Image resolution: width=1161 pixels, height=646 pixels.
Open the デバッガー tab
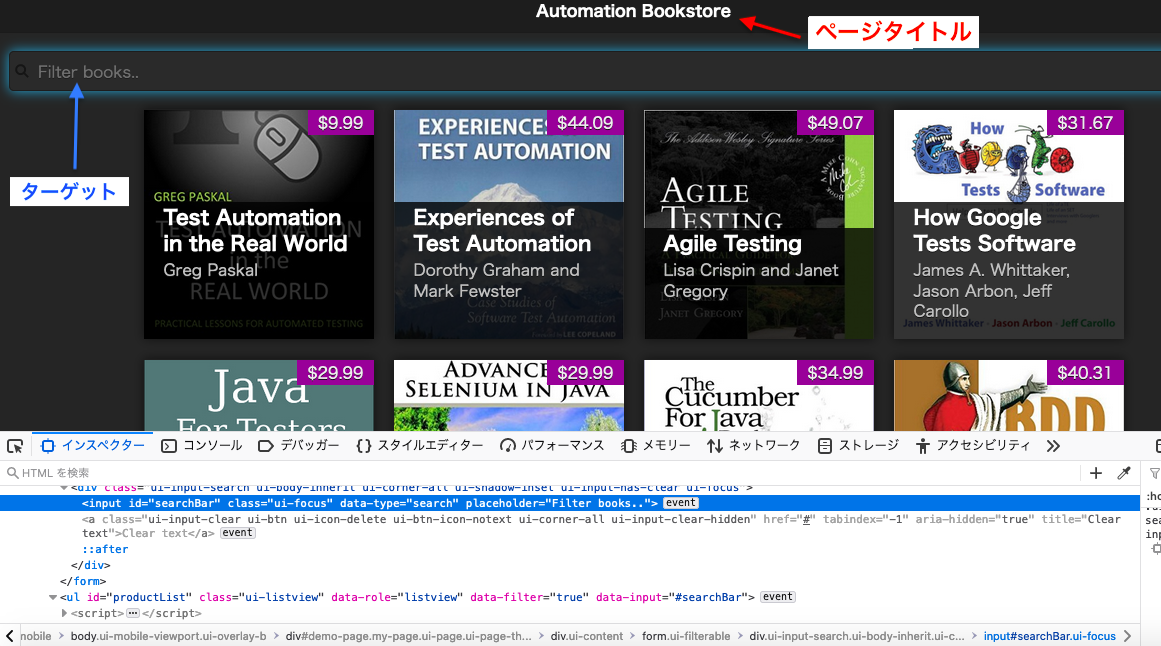299,445
